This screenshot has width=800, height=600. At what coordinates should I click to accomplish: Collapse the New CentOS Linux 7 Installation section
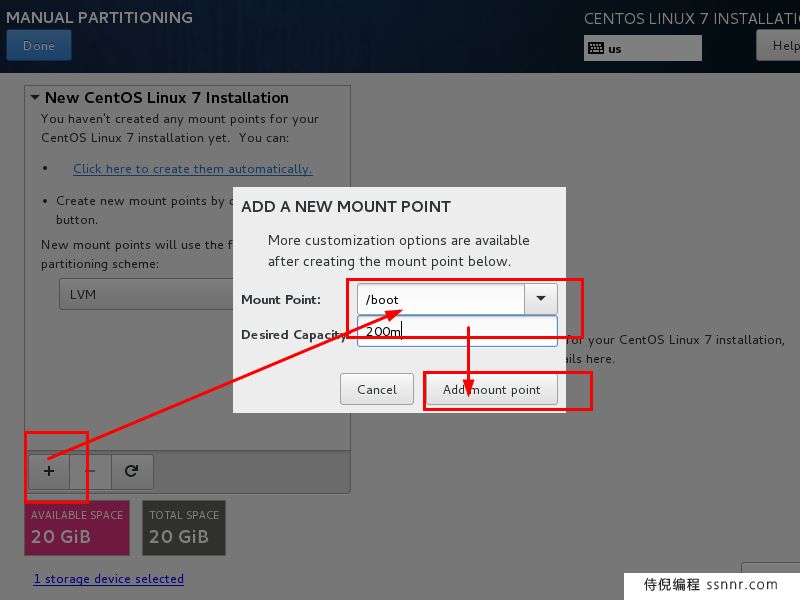[35, 97]
